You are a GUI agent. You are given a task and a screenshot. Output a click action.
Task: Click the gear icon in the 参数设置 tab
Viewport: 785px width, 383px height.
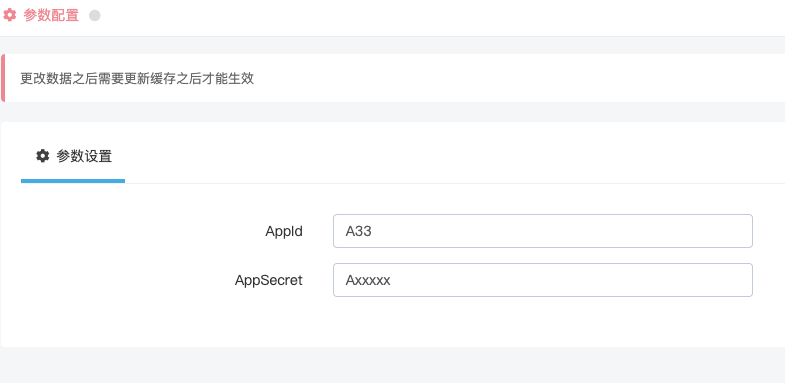tap(43, 156)
